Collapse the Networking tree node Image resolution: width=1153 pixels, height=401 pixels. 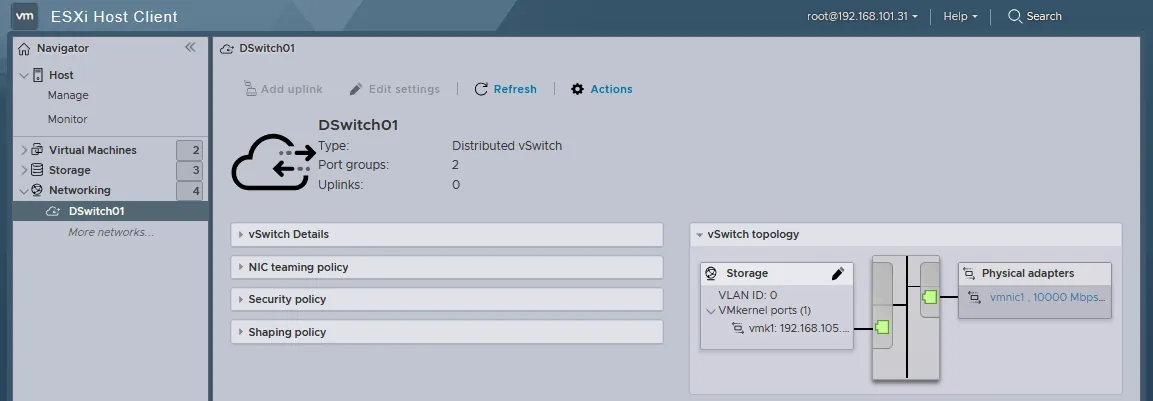[24, 191]
